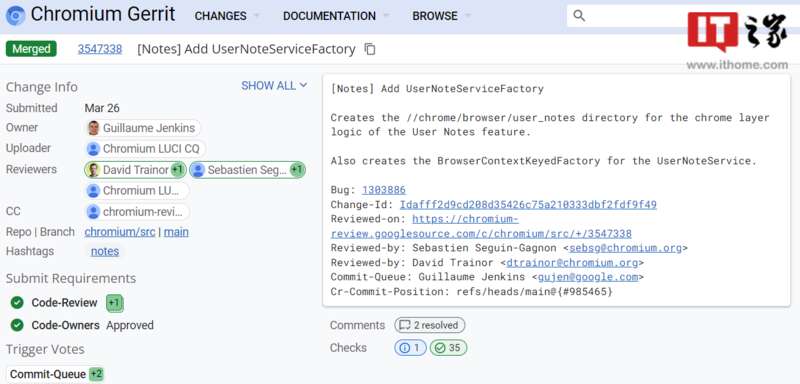
Task: Open the CHANGES dropdown menu
Action: [x=227, y=16]
